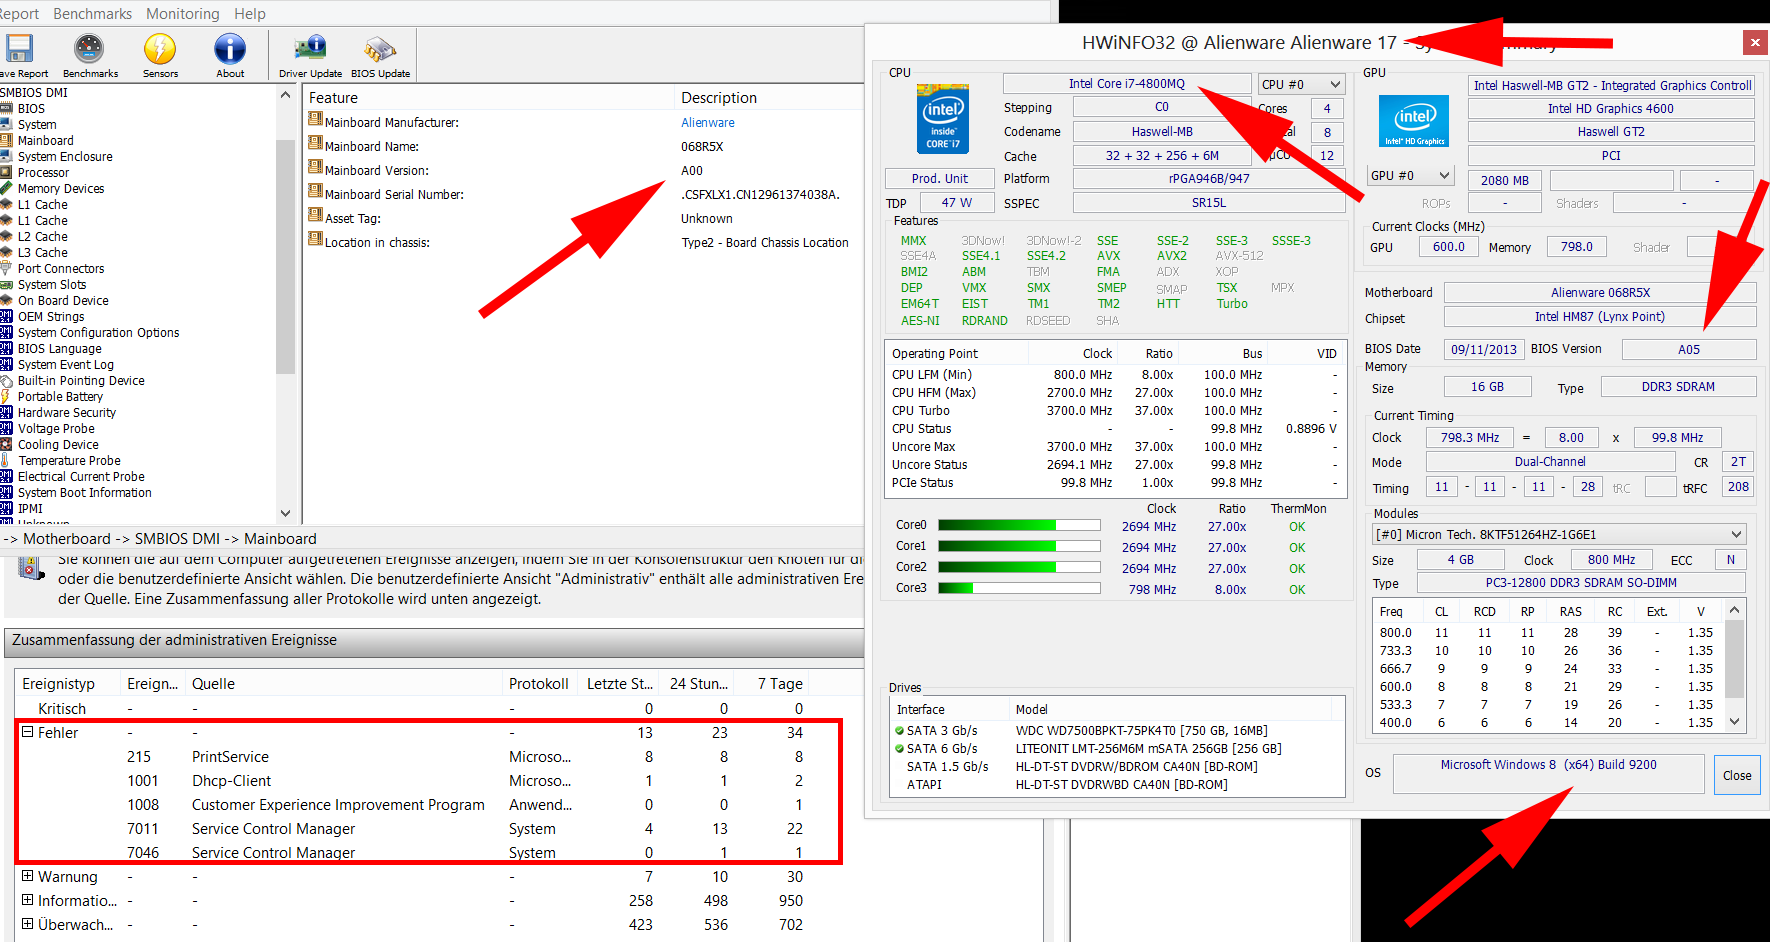
Task: Click the Intel HD Graphics 4600 field
Action: pos(1611,109)
